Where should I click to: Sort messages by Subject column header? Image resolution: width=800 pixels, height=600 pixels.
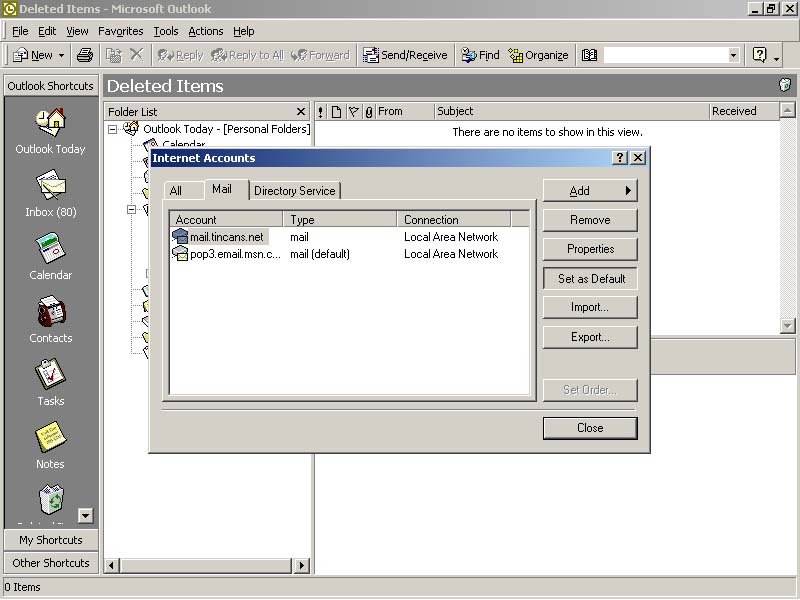click(571, 111)
